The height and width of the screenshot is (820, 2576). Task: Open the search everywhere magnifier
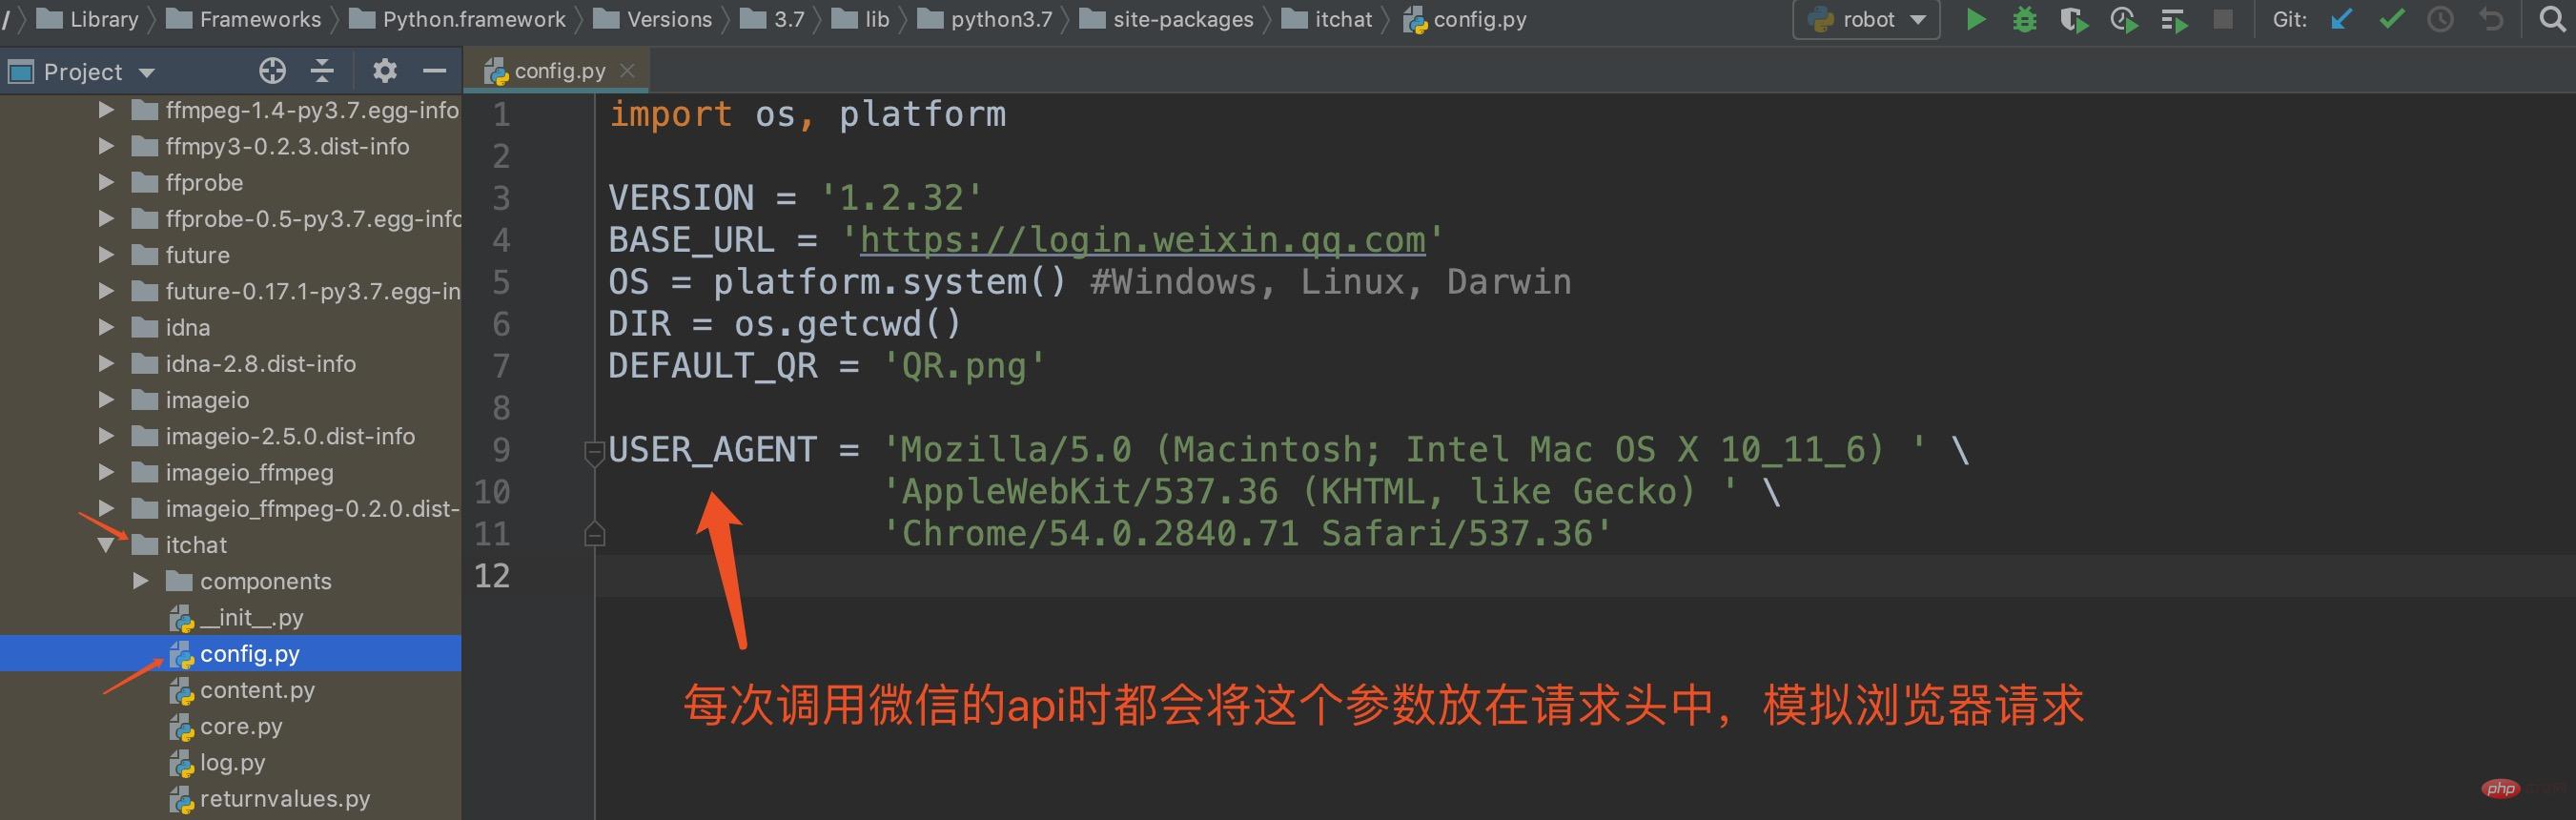2552,19
